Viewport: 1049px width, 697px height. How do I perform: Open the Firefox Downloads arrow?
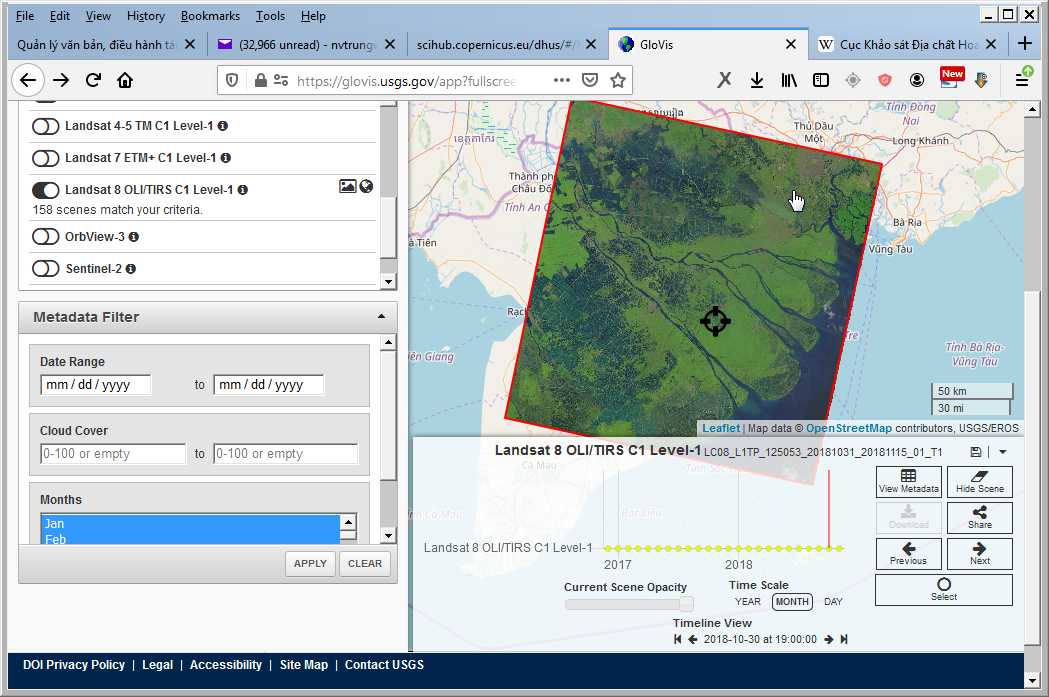click(757, 81)
